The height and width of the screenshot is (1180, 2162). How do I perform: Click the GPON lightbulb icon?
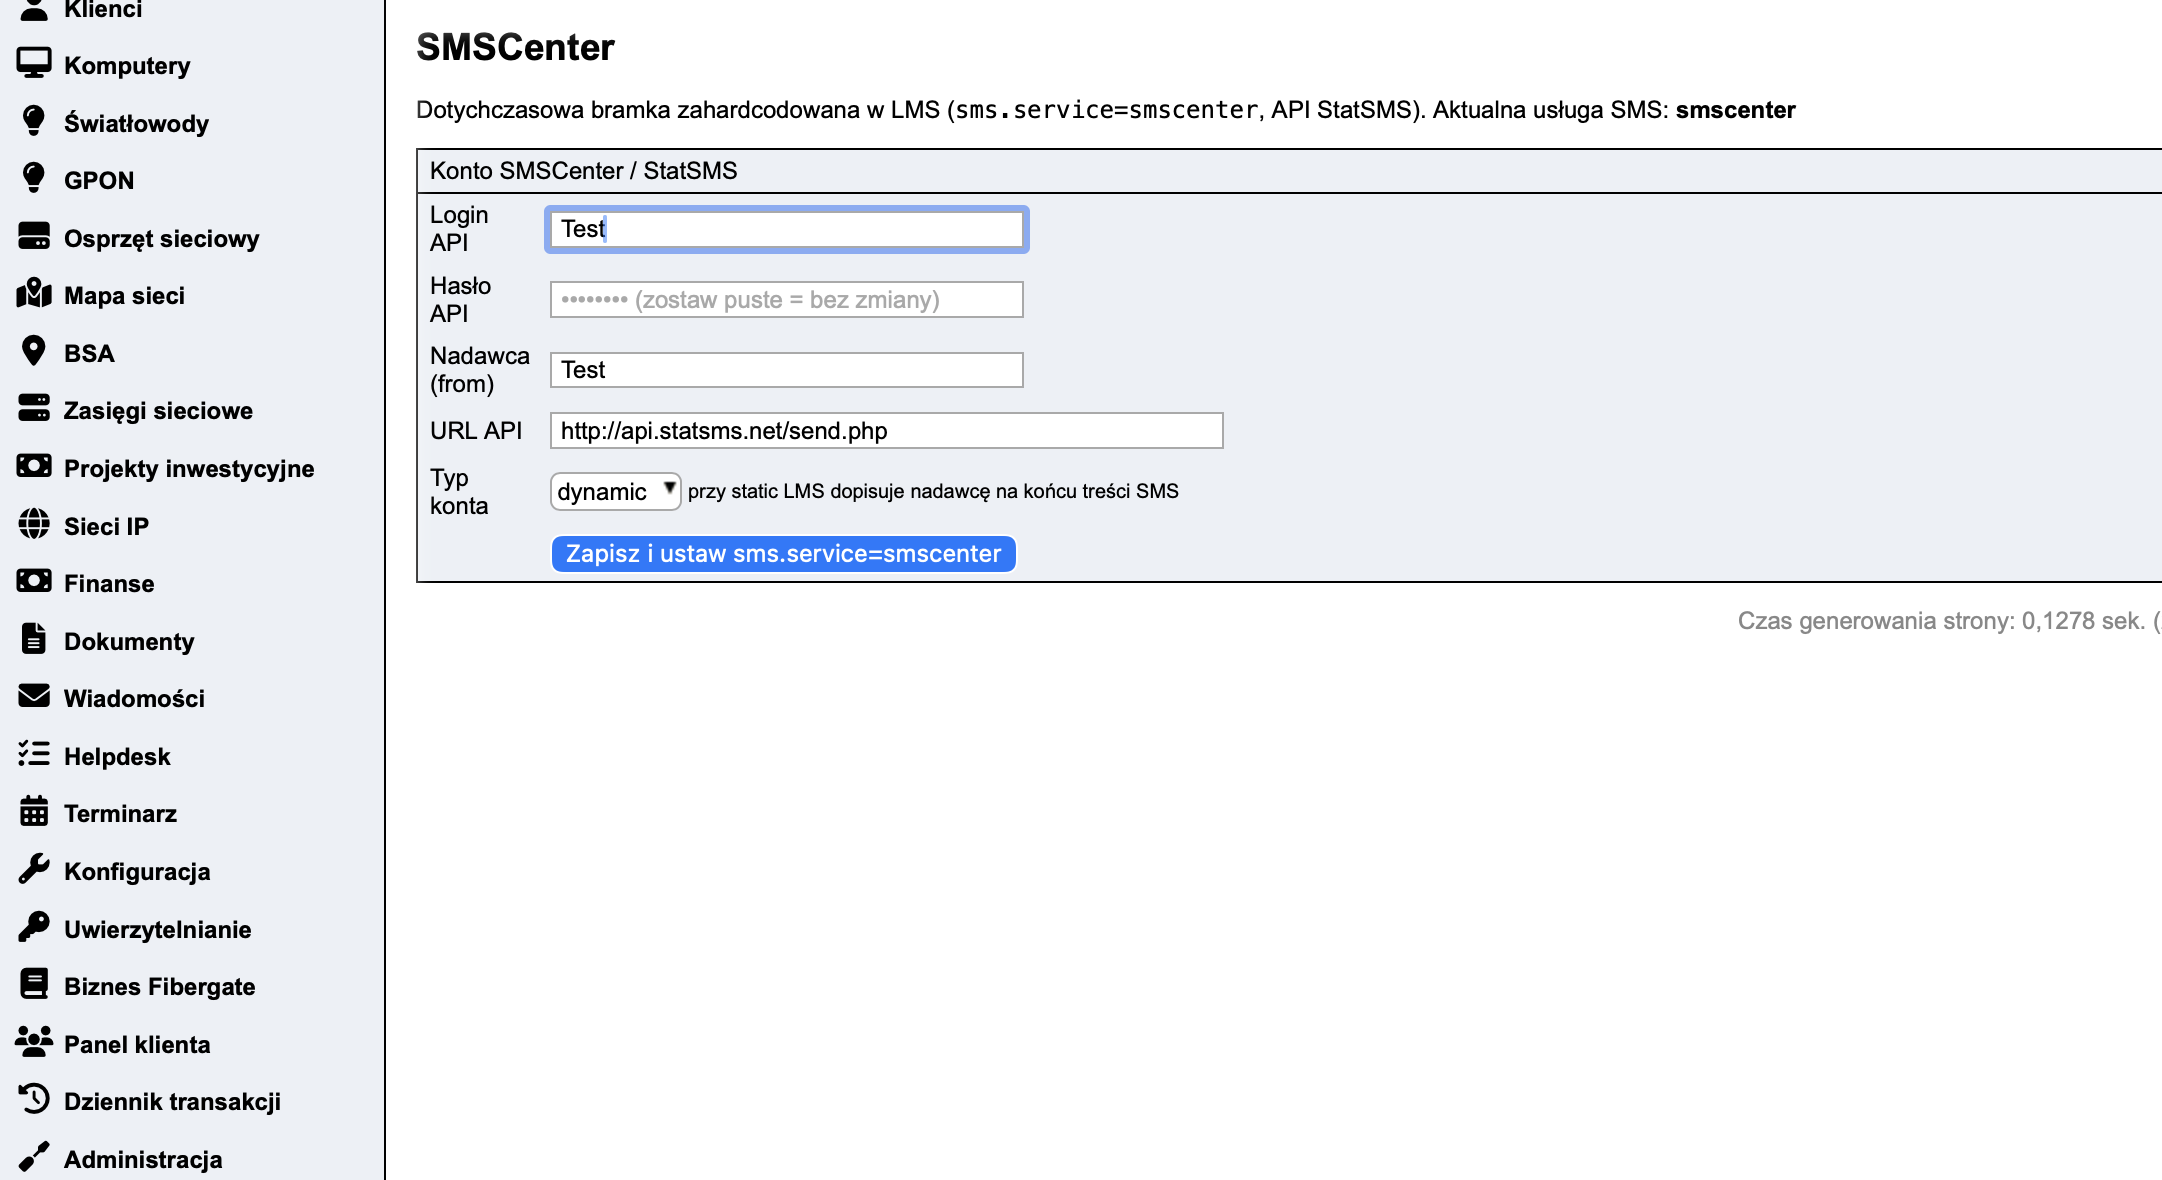(x=34, y=178)
